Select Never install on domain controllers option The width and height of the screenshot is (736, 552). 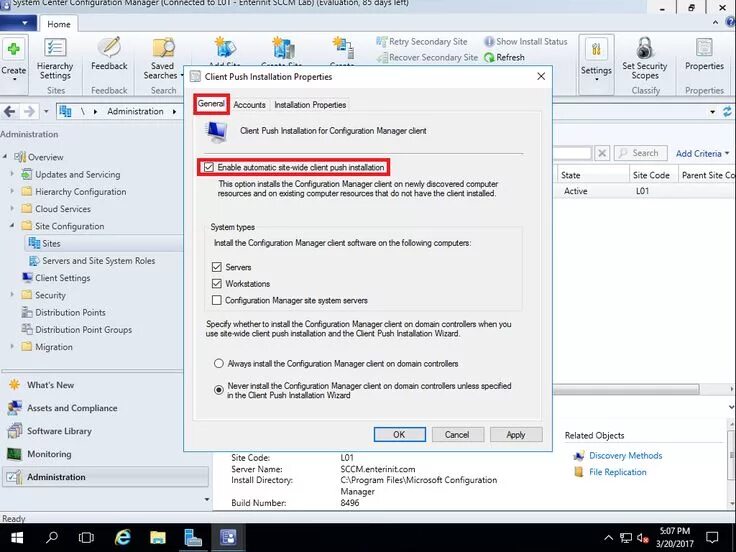coord(219,390)
